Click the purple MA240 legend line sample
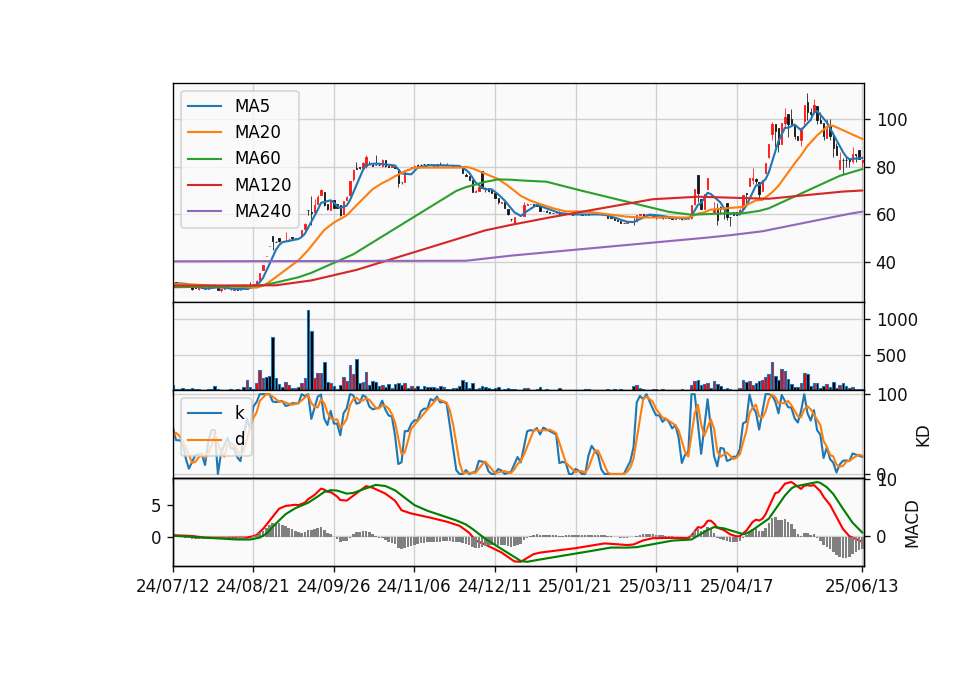960x690 pixels. tap(204, 211)
